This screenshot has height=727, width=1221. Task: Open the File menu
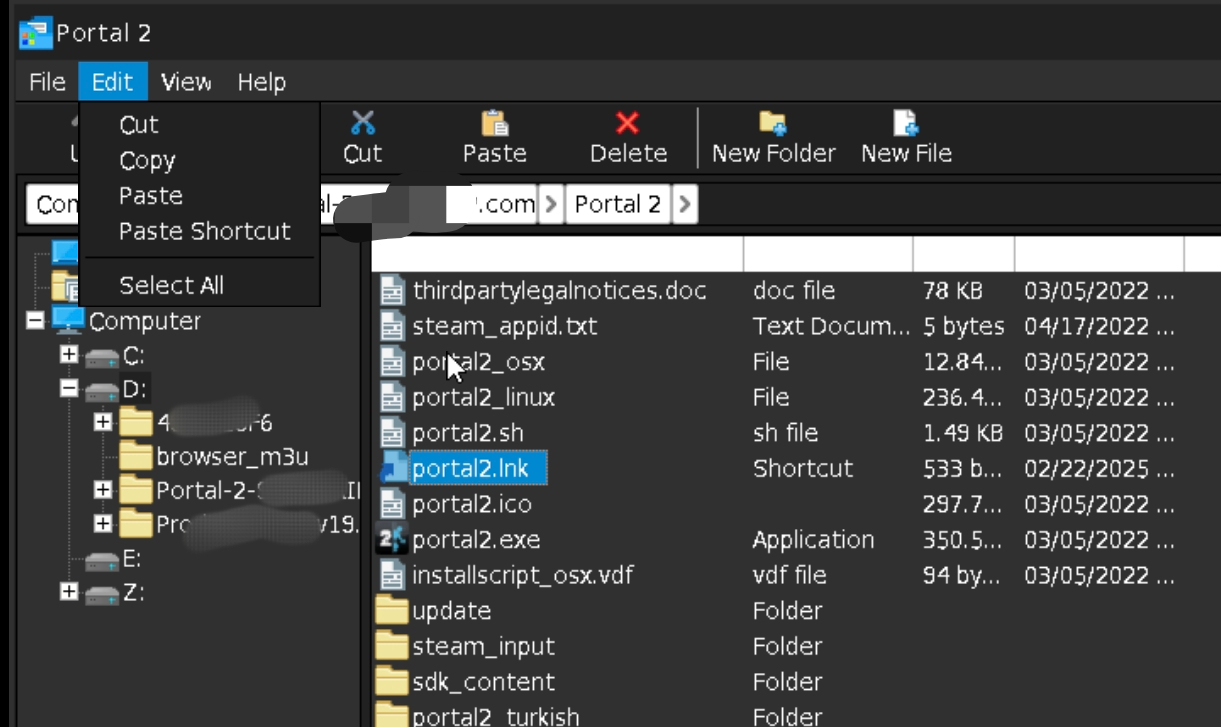(47, 82)
